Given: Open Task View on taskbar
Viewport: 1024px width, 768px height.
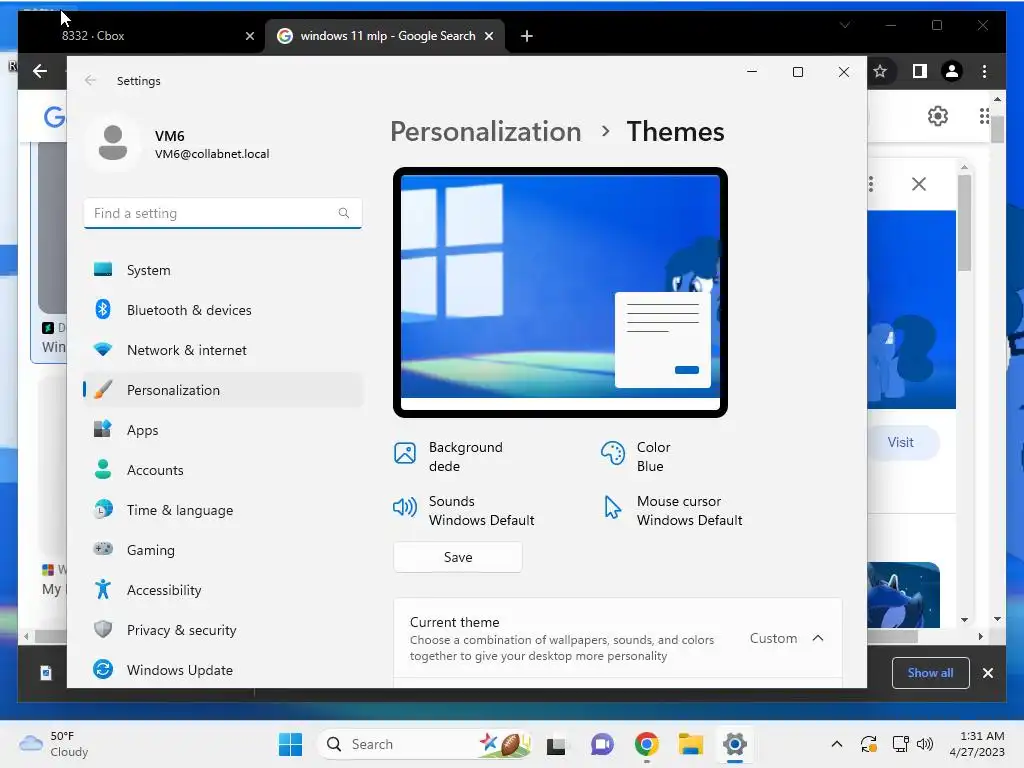Looking at the screenshot, I should coord(556,744).
